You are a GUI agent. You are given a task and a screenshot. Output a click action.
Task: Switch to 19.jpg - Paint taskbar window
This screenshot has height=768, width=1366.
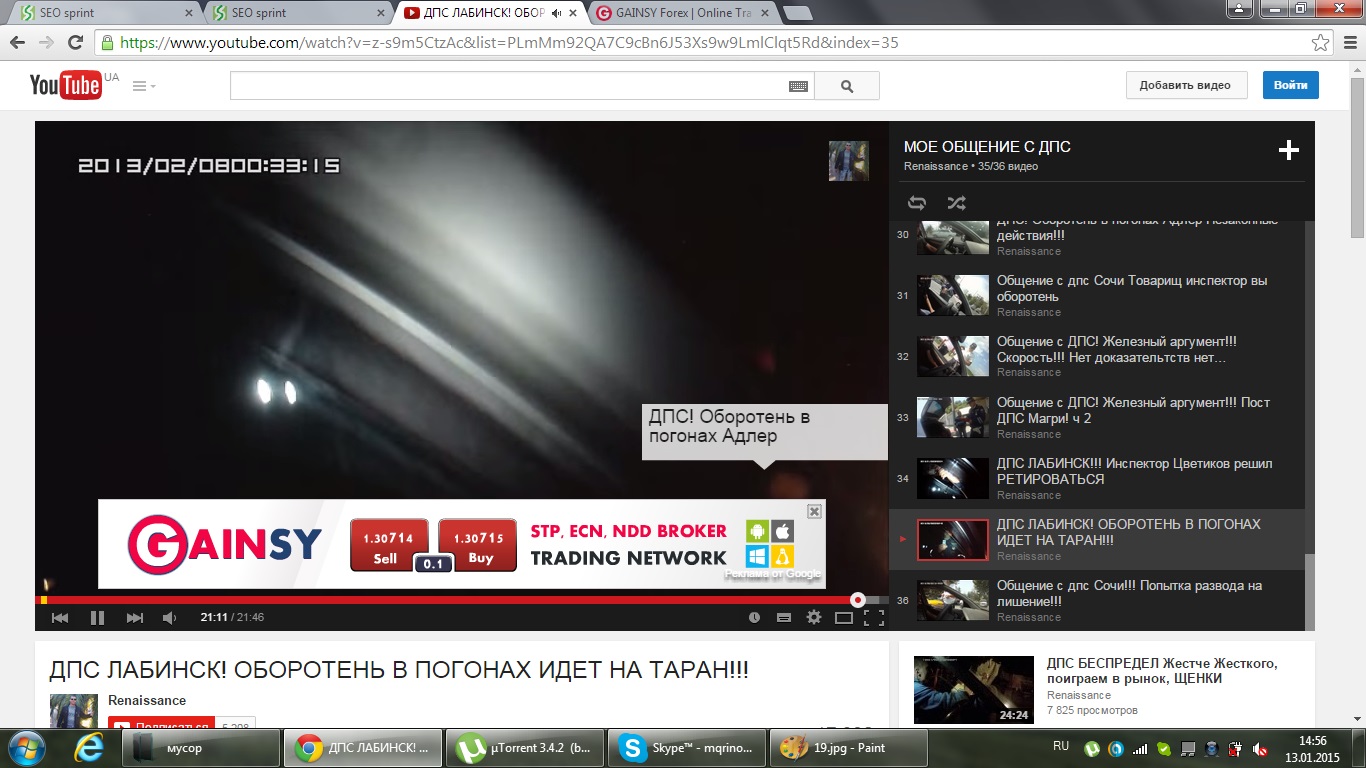(849, 748)
